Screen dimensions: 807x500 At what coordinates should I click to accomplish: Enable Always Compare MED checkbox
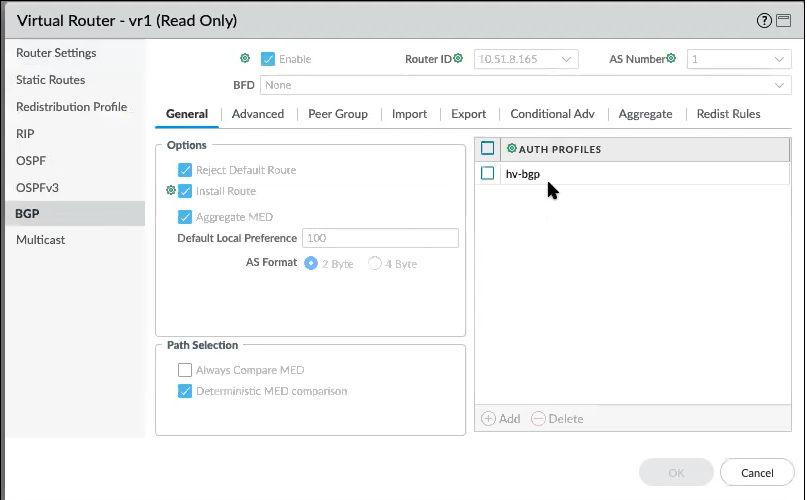pos(185,370)
